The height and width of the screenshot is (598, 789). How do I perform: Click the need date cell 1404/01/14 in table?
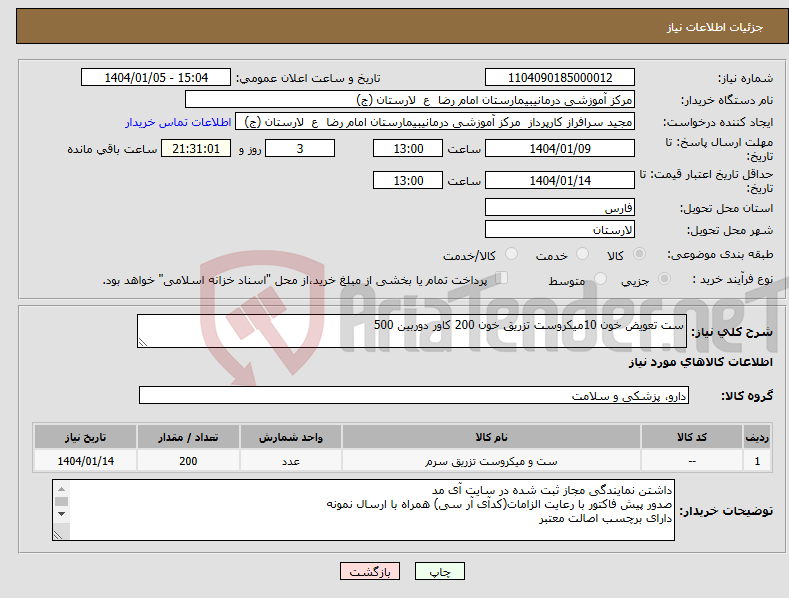[86, 461]
